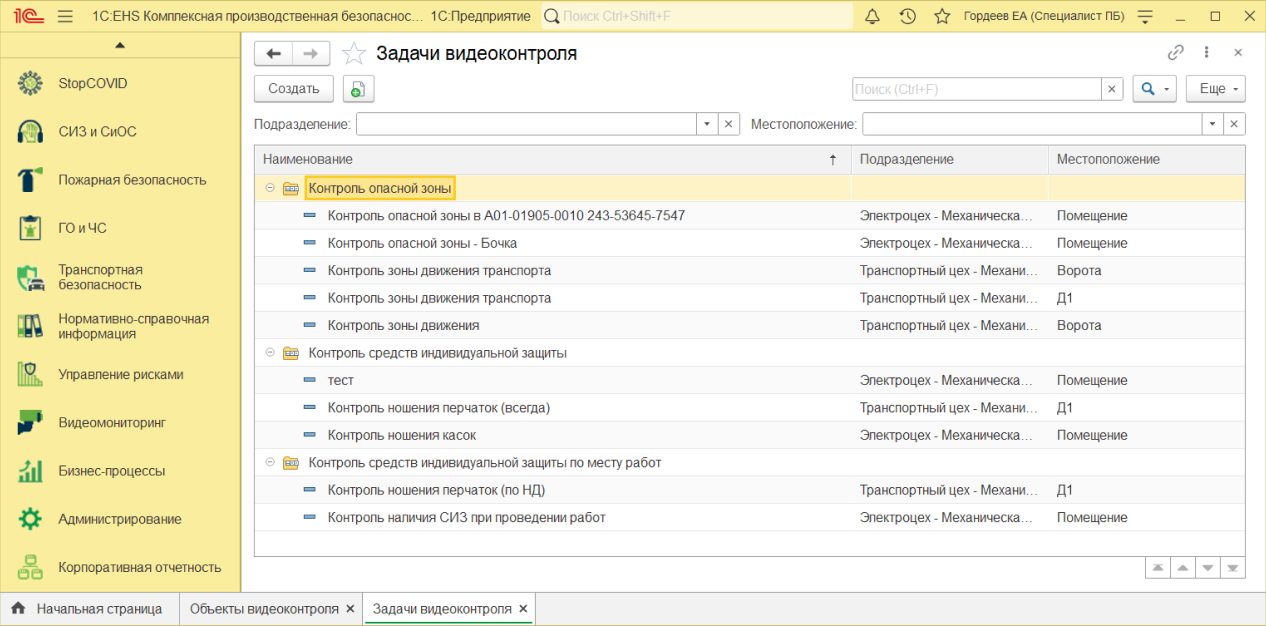1266x626 pixels.
Task: Collapse the Контроль опасной зоны group
Action: pos(270,188)
